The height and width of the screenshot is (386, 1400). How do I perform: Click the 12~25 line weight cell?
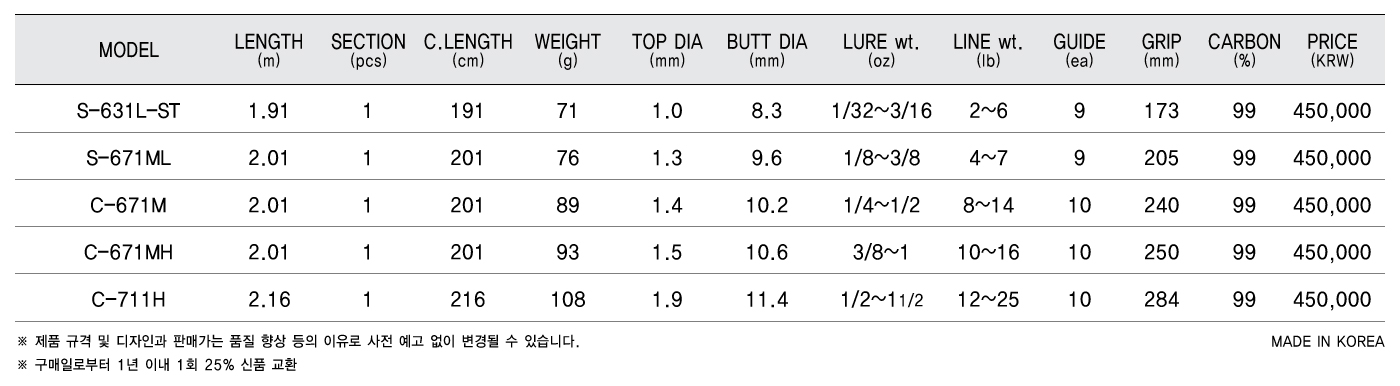tap(987, 299)
